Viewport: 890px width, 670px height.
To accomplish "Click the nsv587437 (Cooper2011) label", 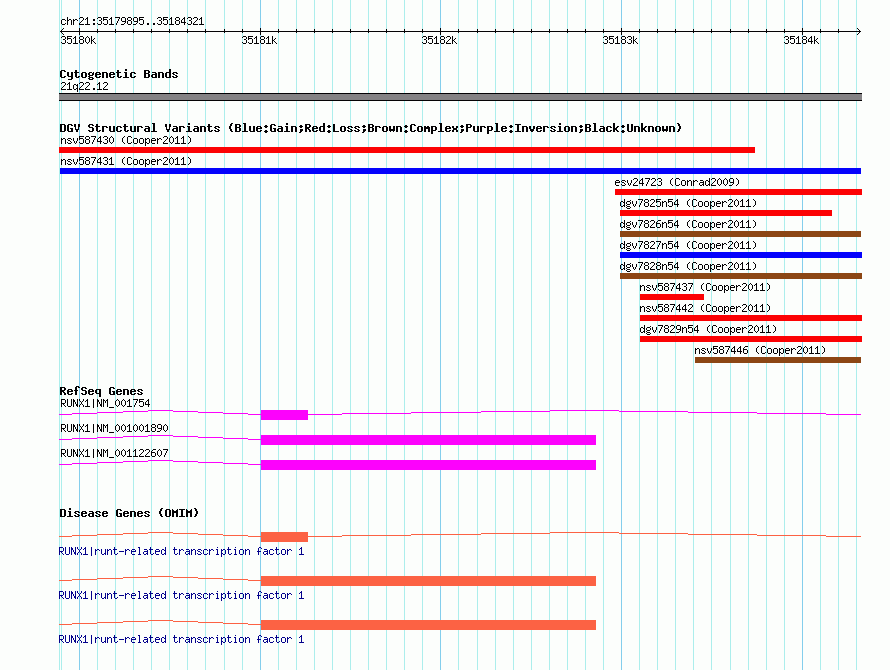I will [x=706, y=287].
